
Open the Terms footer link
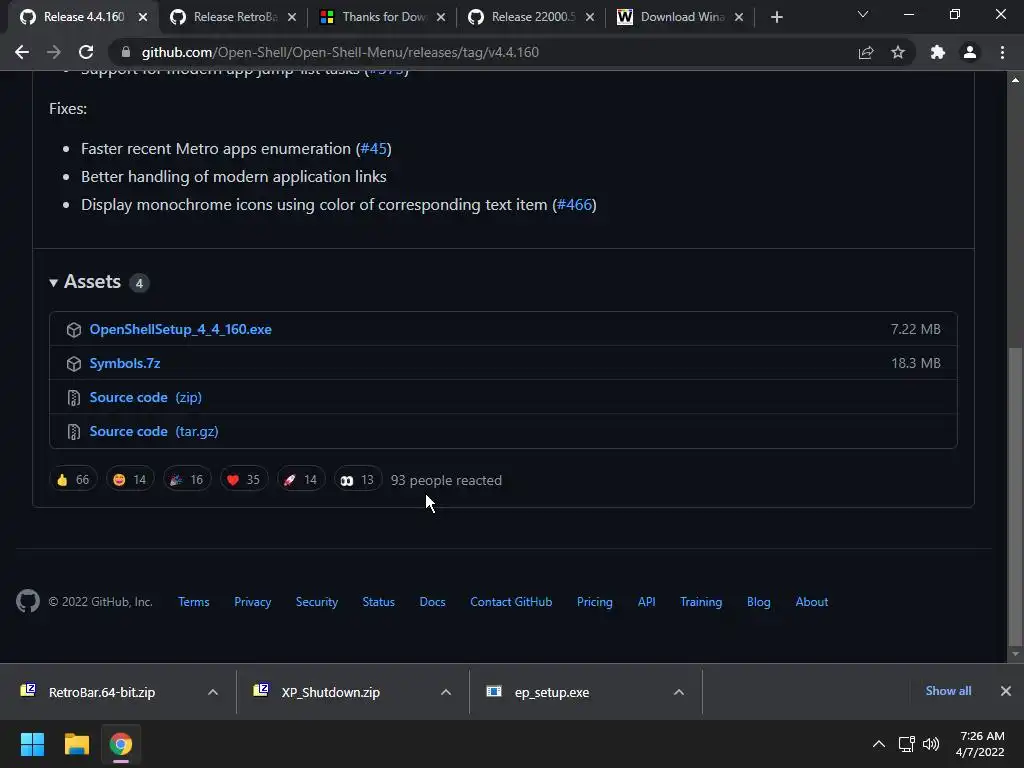pos(194,602)
